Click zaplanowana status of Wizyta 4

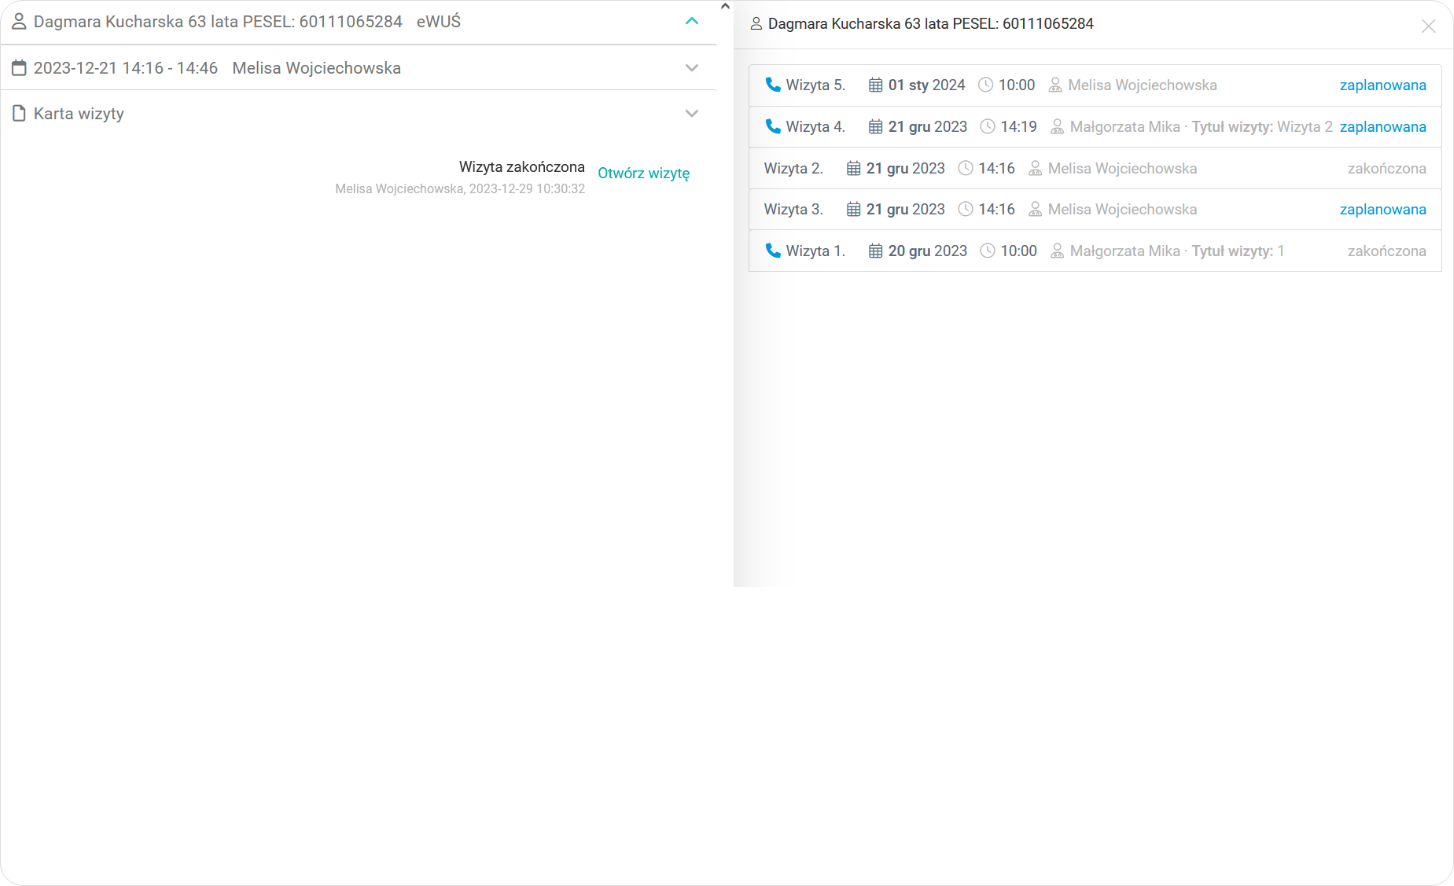[x=1383, y=127]
